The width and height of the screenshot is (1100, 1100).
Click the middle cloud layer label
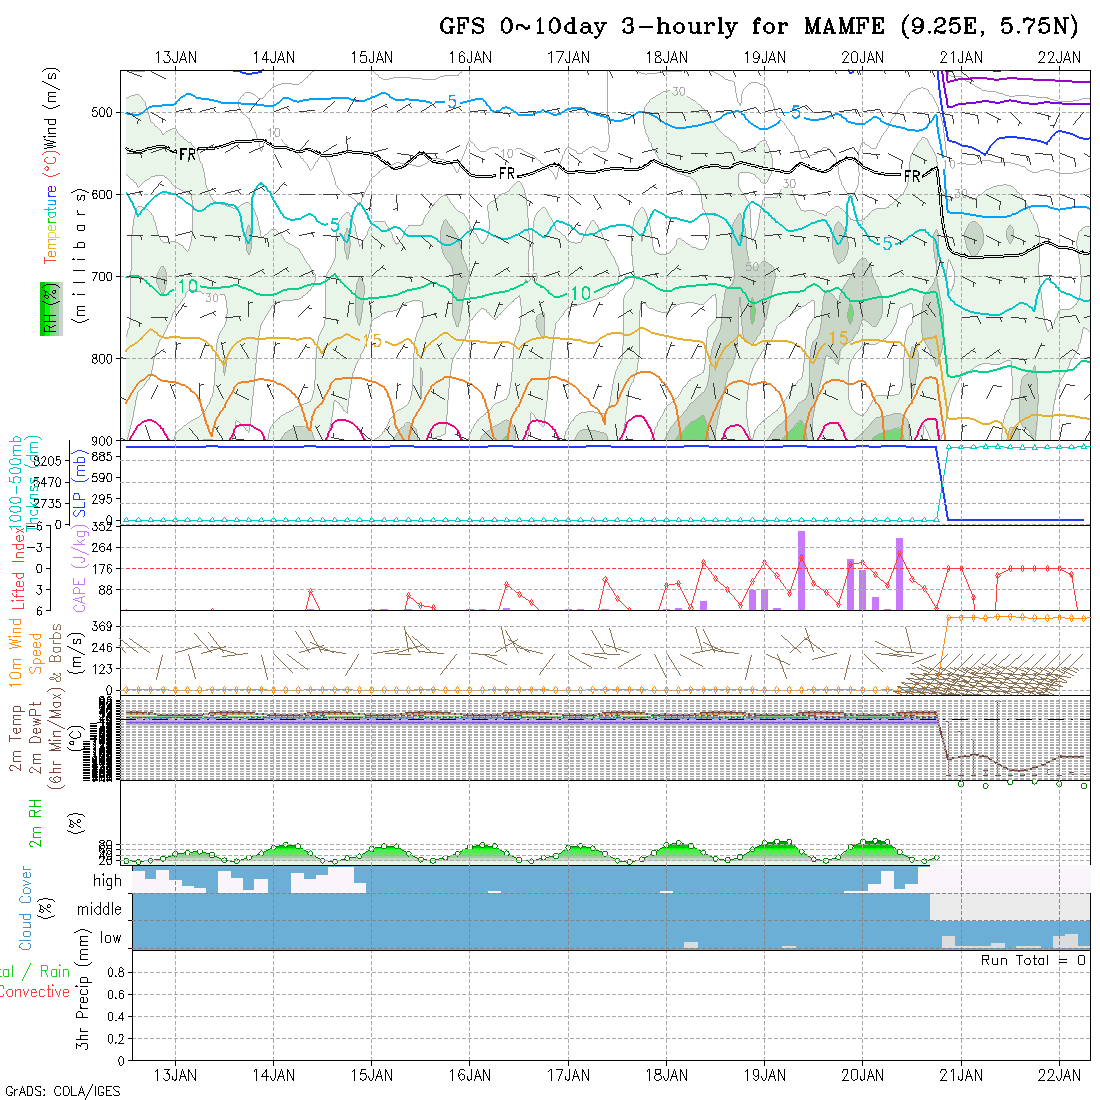point(100,909)
